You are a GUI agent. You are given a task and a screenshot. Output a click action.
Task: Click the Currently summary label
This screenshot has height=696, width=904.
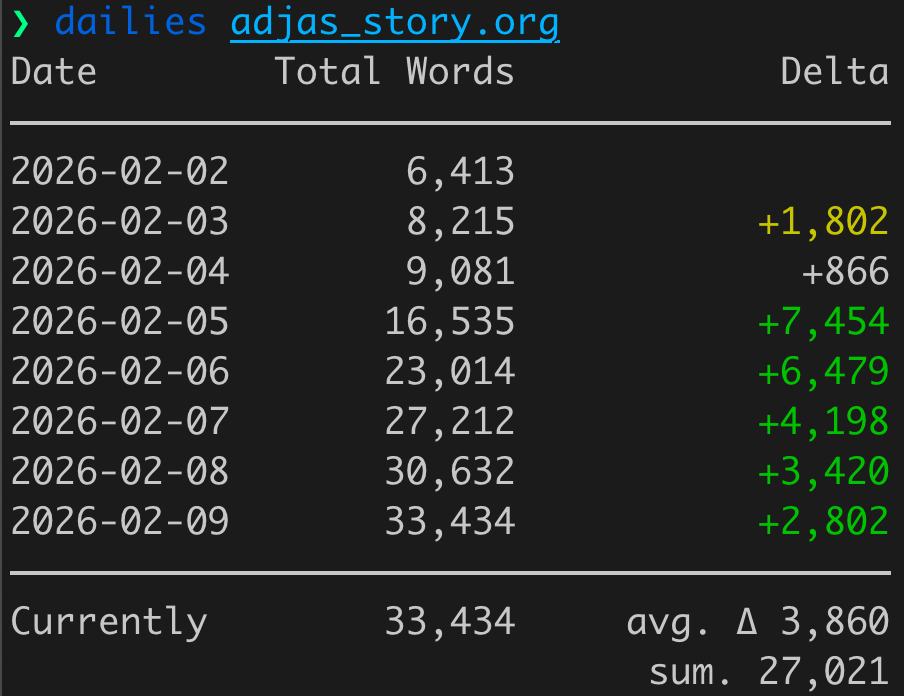coord(109,622)
